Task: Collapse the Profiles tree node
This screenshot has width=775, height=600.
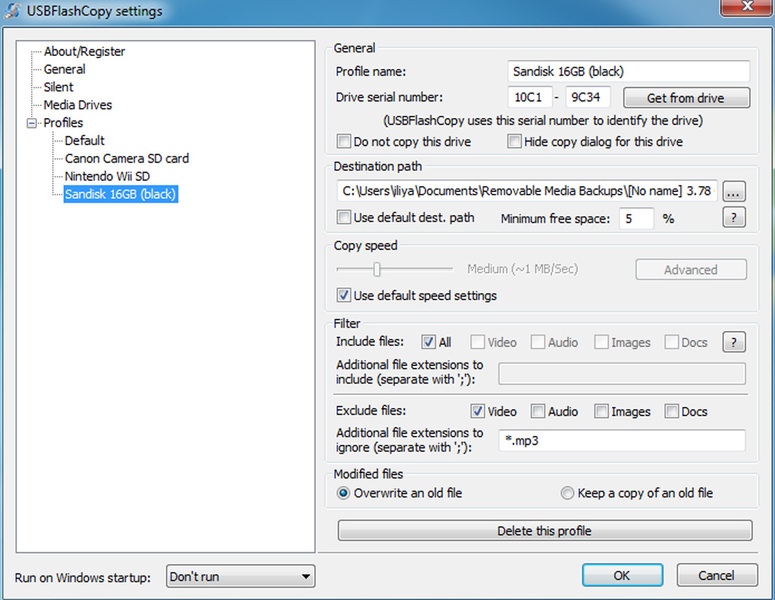Action: point(32,123)
